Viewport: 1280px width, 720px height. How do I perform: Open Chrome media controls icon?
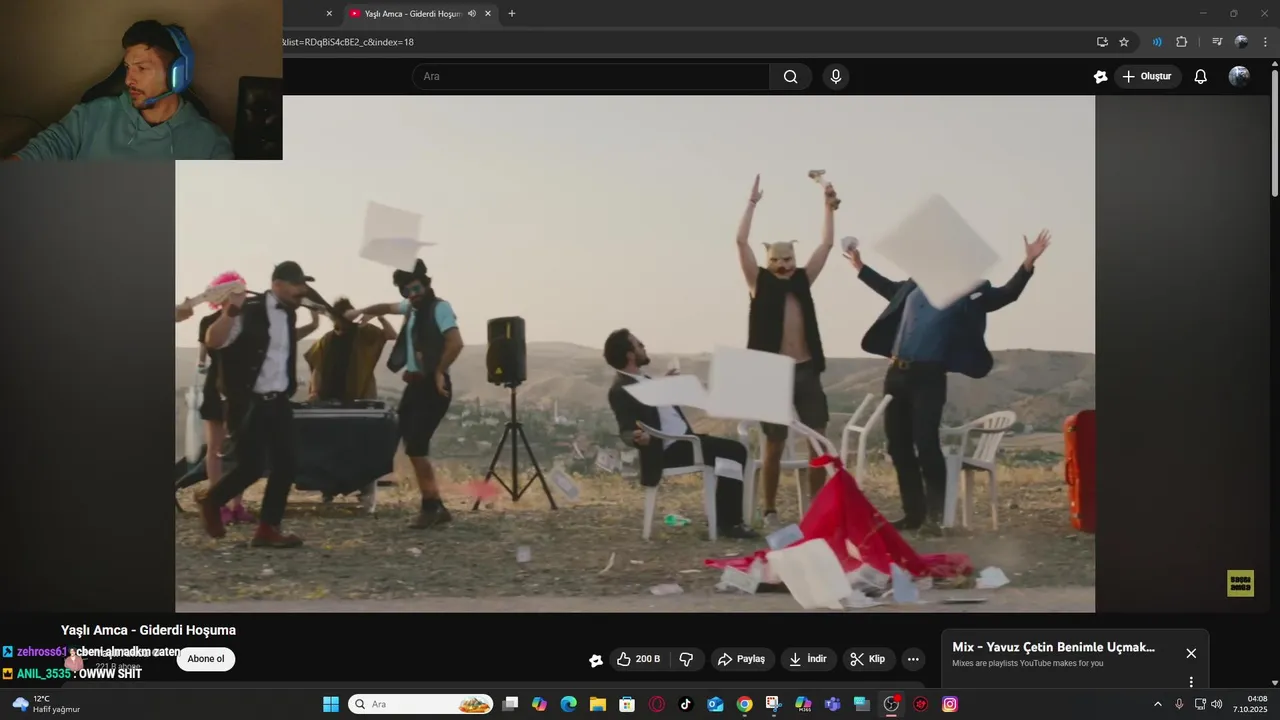pos(1217,42)
